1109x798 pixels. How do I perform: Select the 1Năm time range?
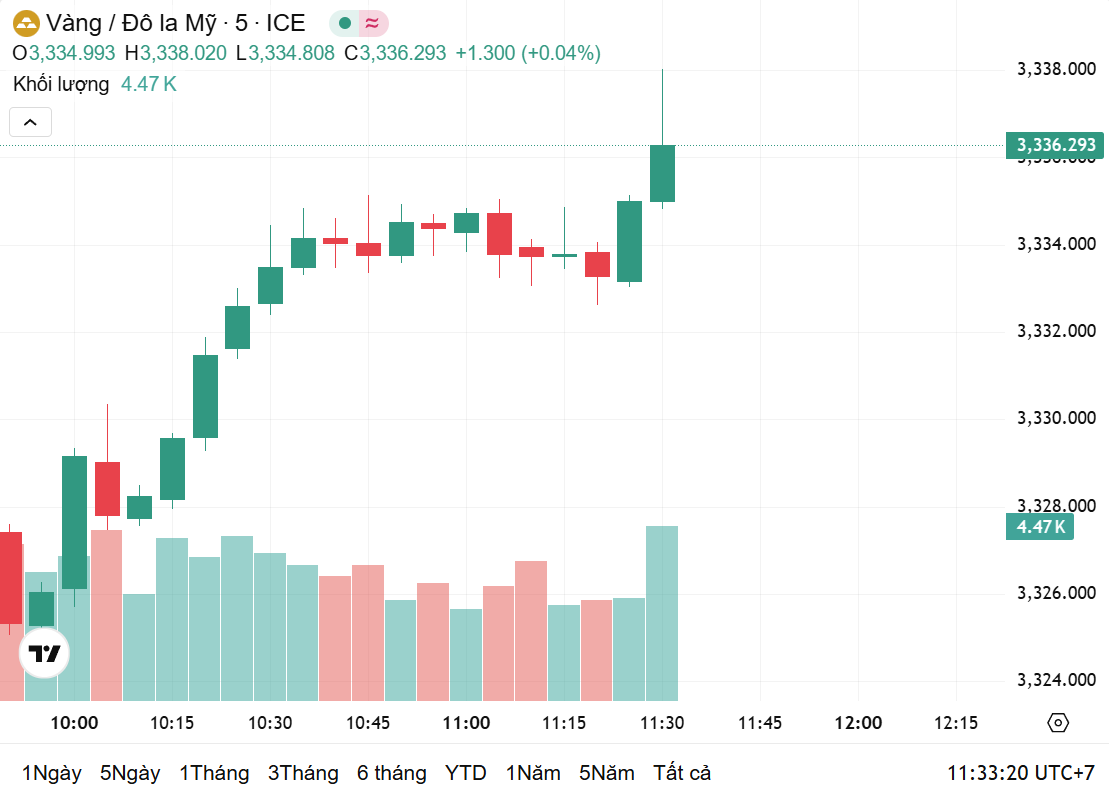pyautogui.click(x=534, y=773)
